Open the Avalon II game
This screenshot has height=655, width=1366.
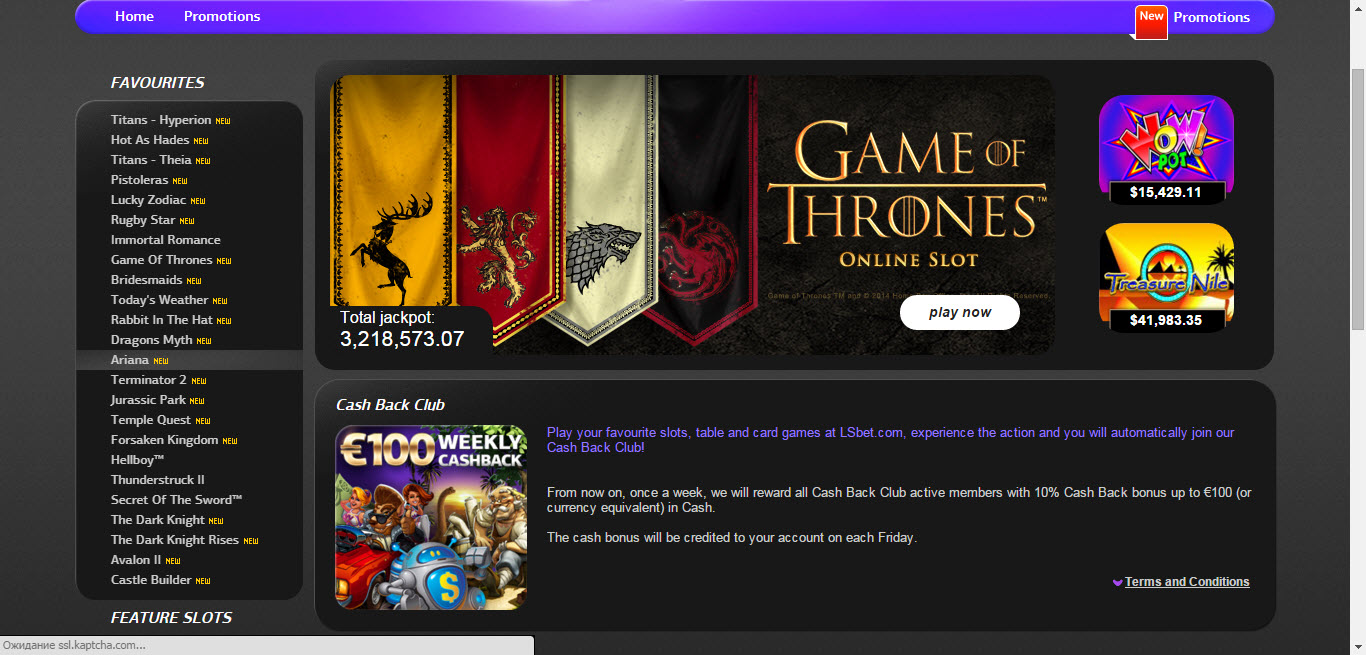pos(136,560)
